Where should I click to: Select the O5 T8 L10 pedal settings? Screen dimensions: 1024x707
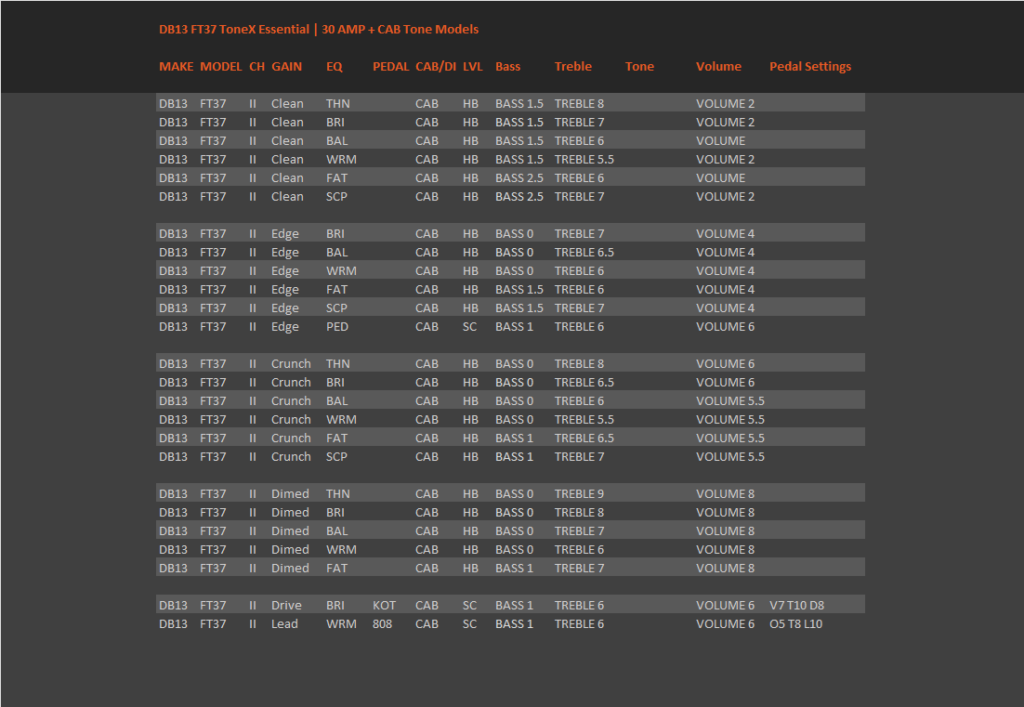click(x=795, y=624)
